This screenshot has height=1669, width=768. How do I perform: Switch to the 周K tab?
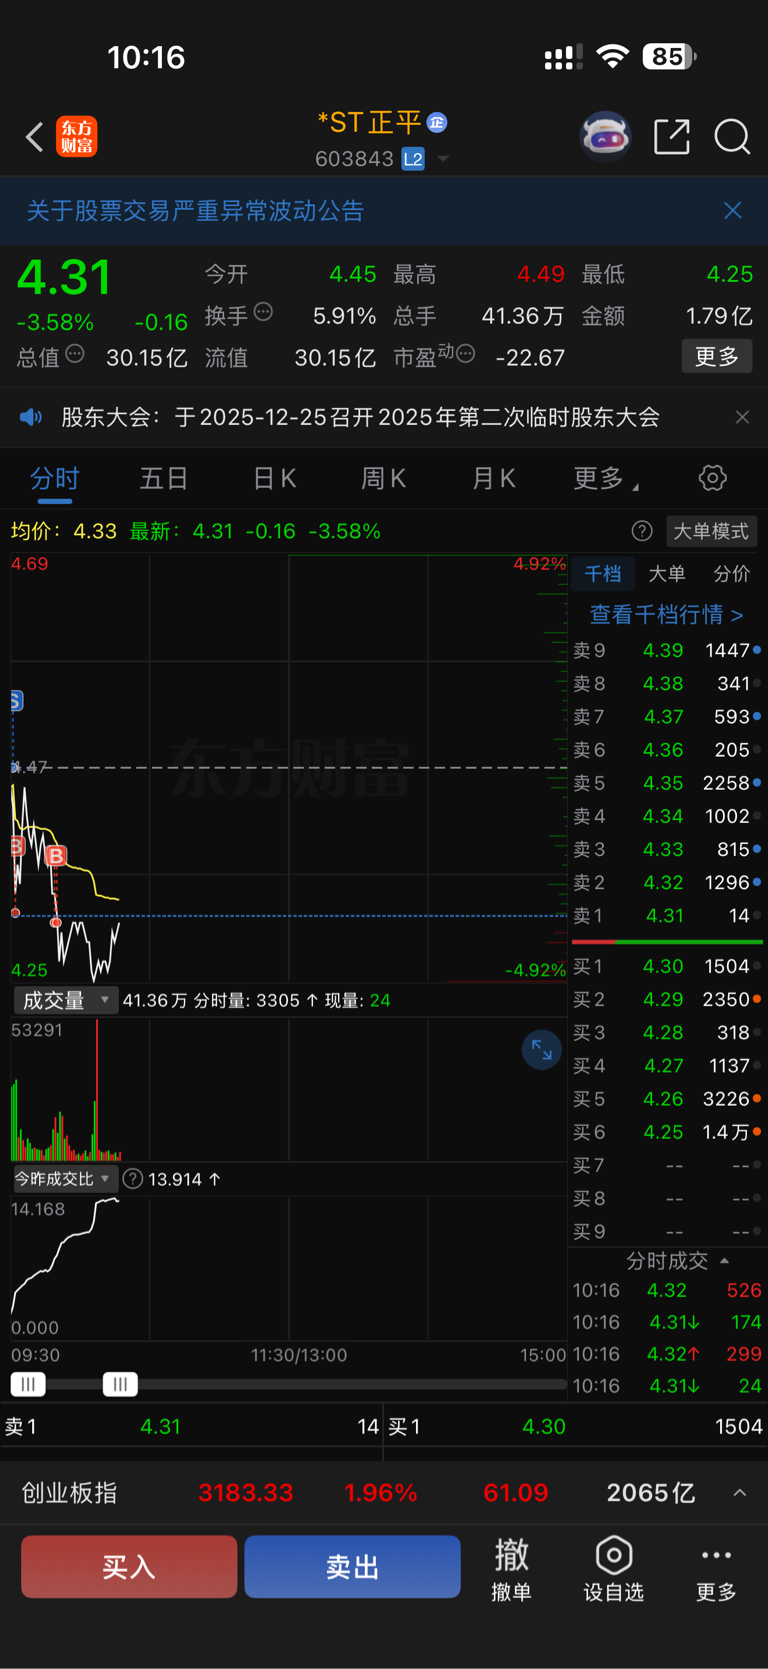point(383,479)
